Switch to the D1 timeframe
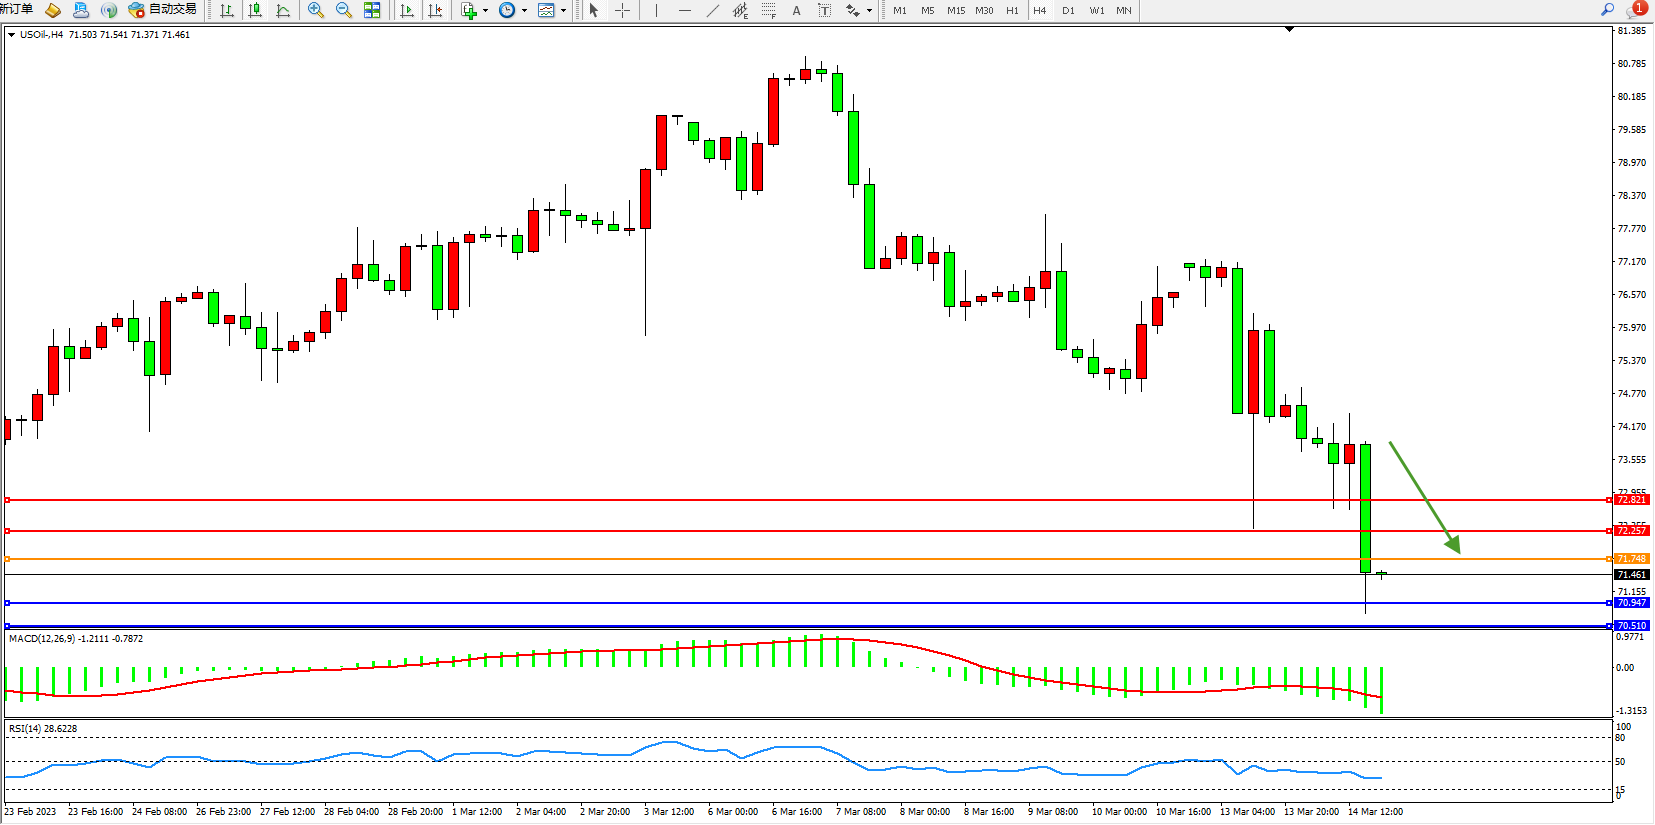 point(1068,10)
